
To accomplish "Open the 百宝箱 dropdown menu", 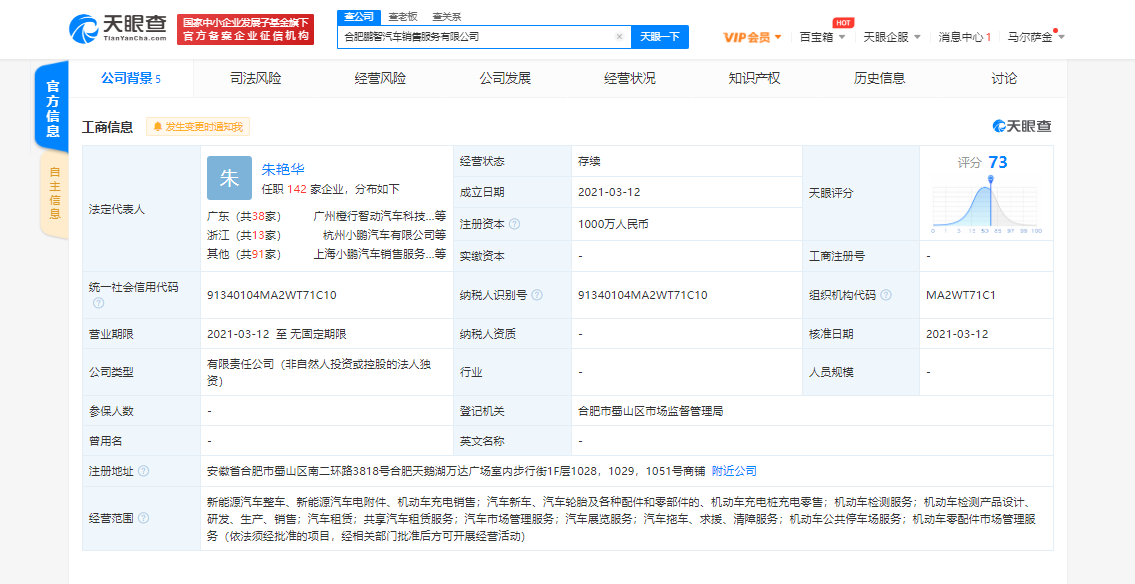I will click(822, 37).
